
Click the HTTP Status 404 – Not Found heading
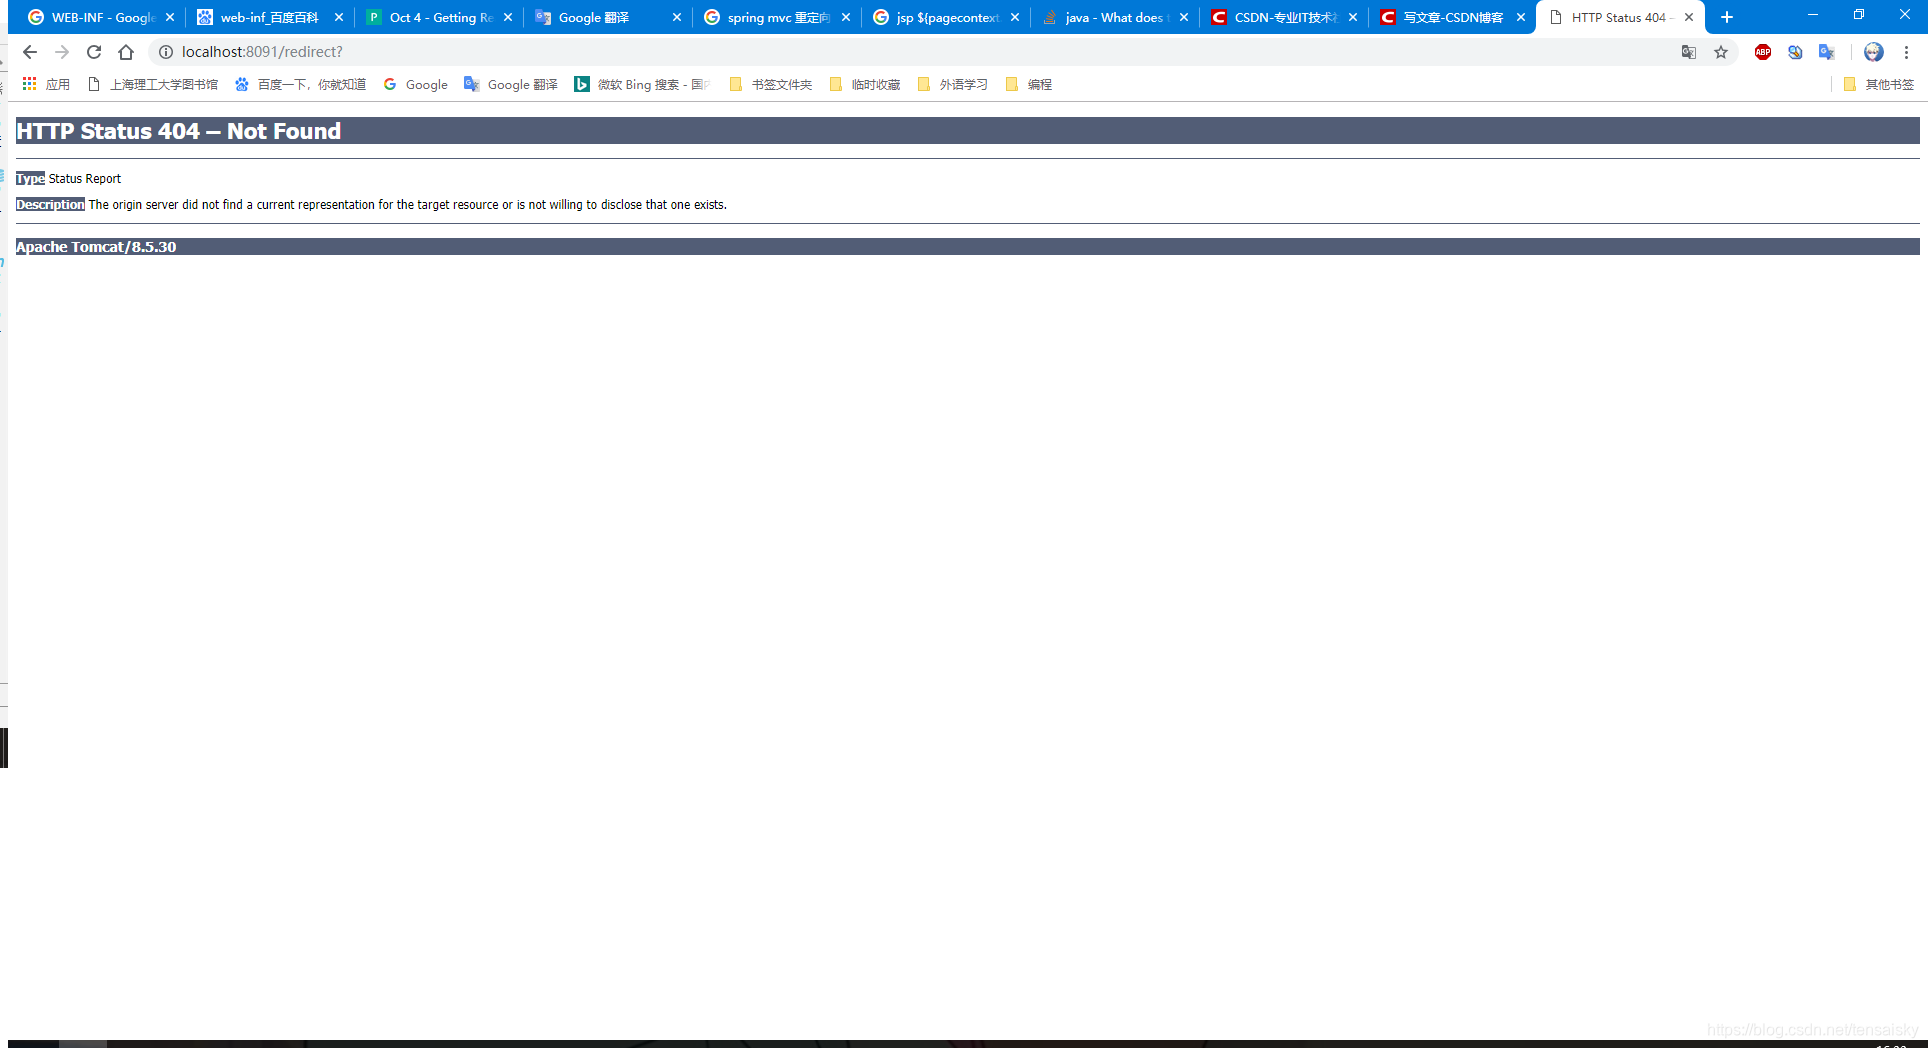179,131
